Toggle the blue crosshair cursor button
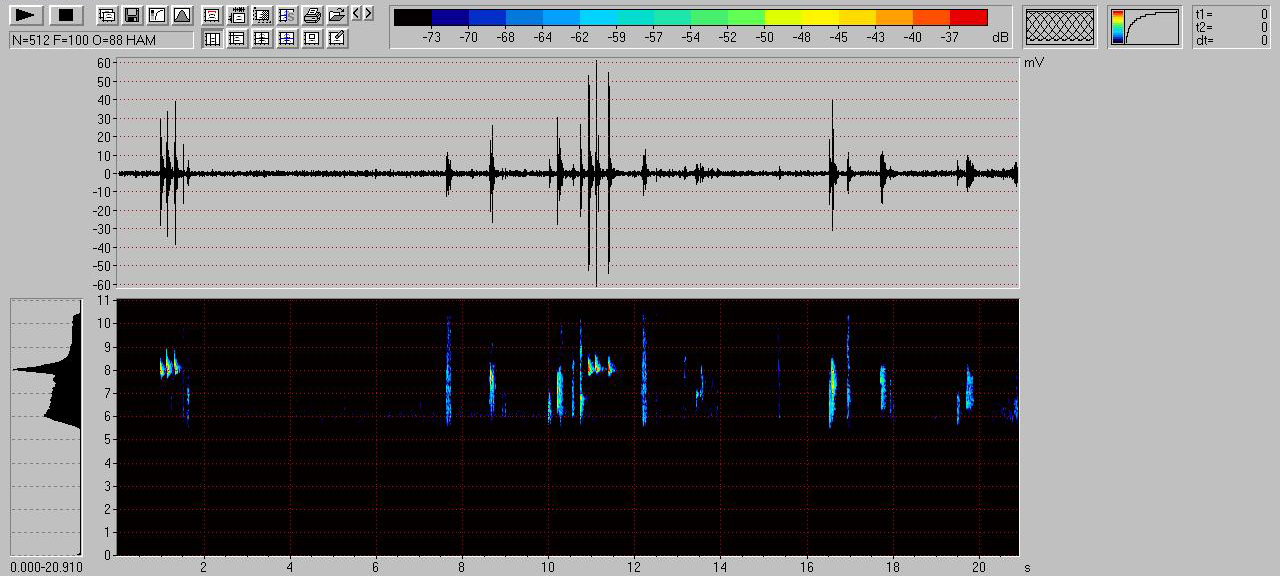This screenshot has height=576, width=1280. tap(287, 39)
